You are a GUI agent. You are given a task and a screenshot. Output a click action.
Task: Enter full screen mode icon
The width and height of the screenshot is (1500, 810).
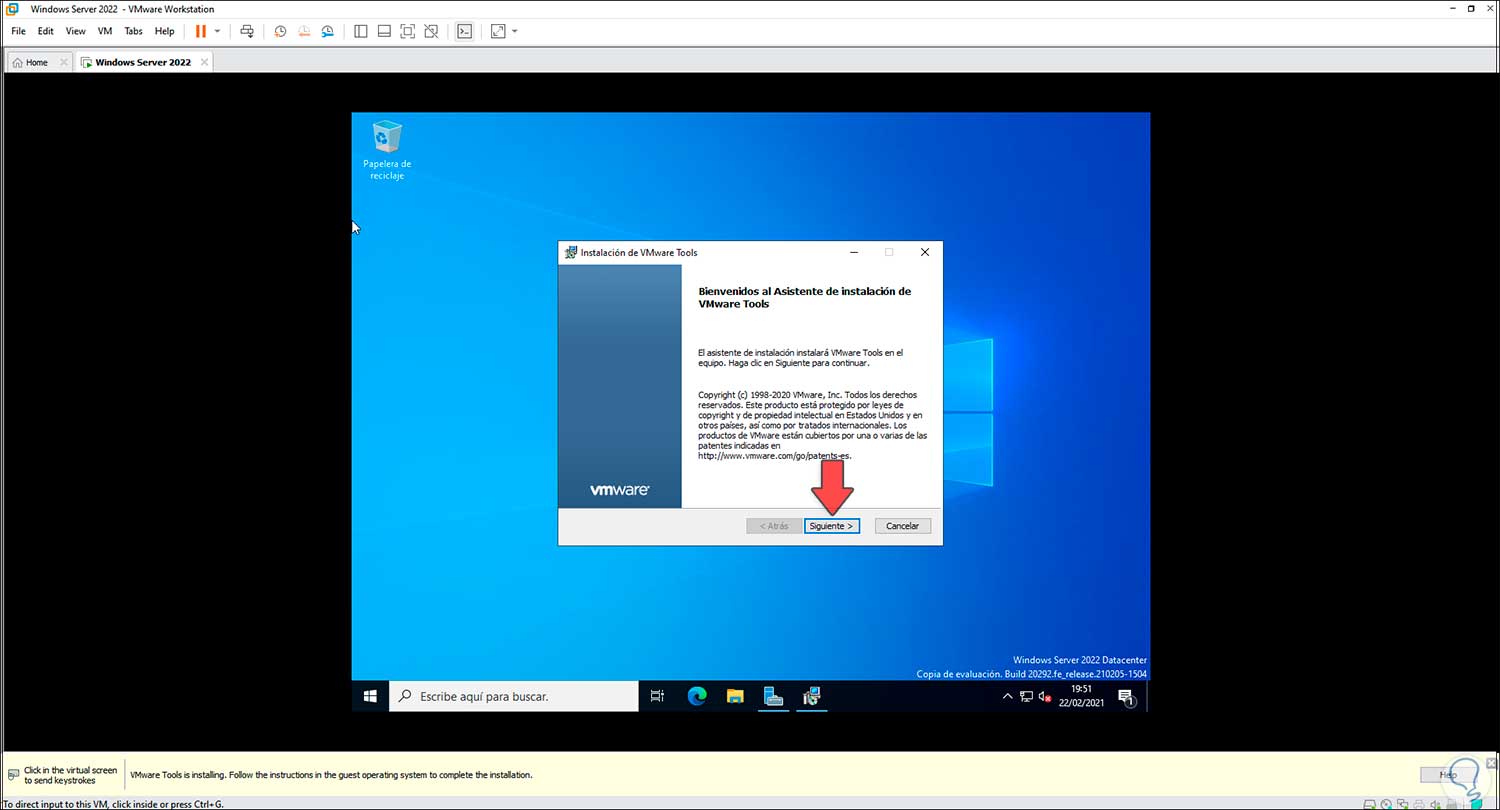click(x=407, y=31)
